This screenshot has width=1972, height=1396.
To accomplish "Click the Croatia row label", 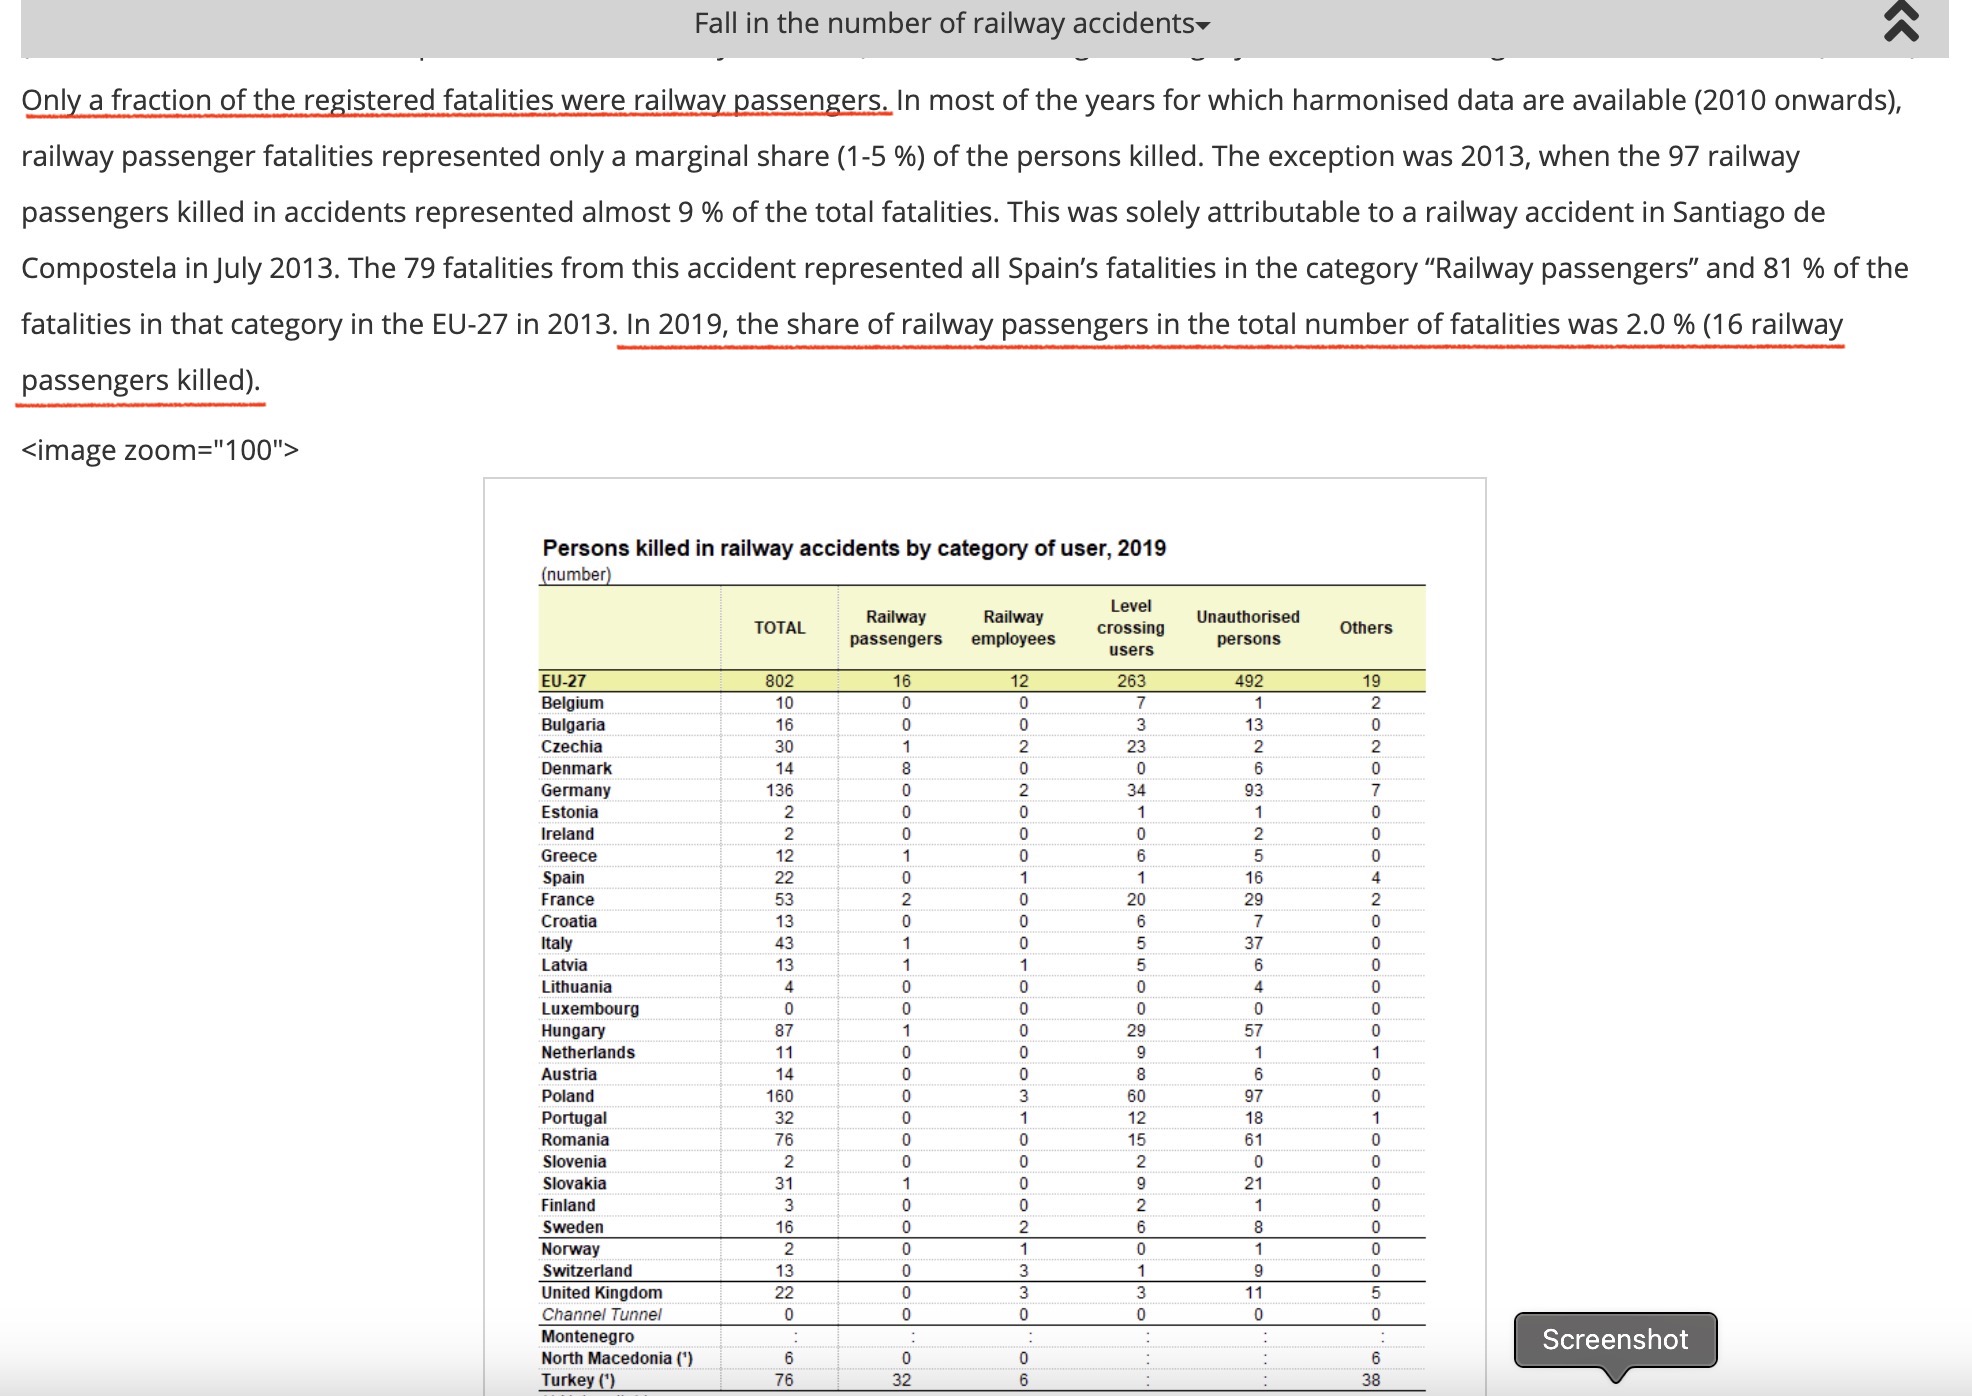I will (569, 922).
